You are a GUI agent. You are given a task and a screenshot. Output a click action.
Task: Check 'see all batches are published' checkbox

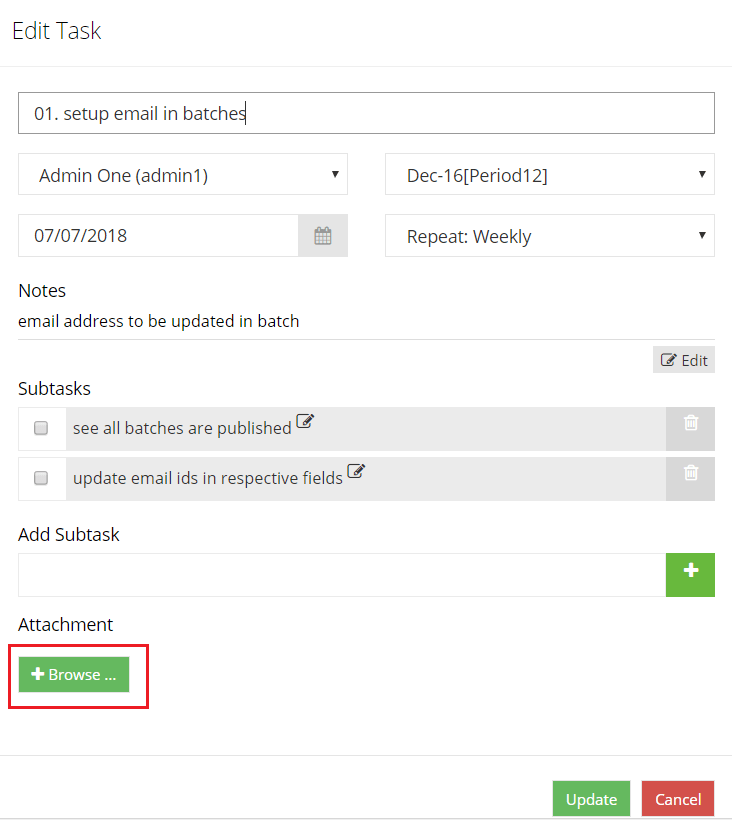[41, 428]
